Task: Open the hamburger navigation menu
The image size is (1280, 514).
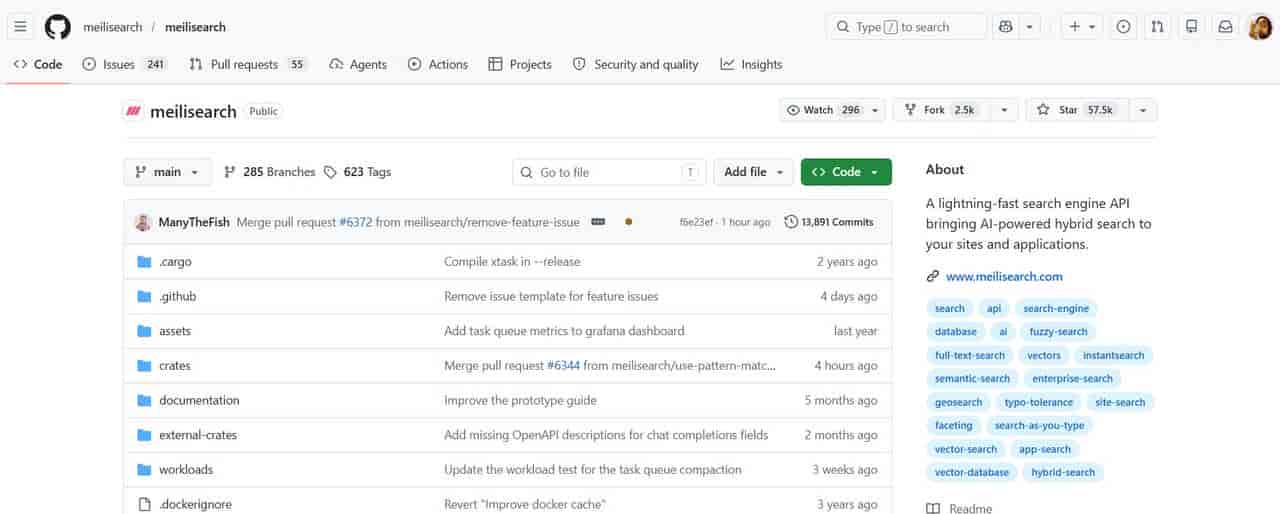Action: tap(20, 27)
